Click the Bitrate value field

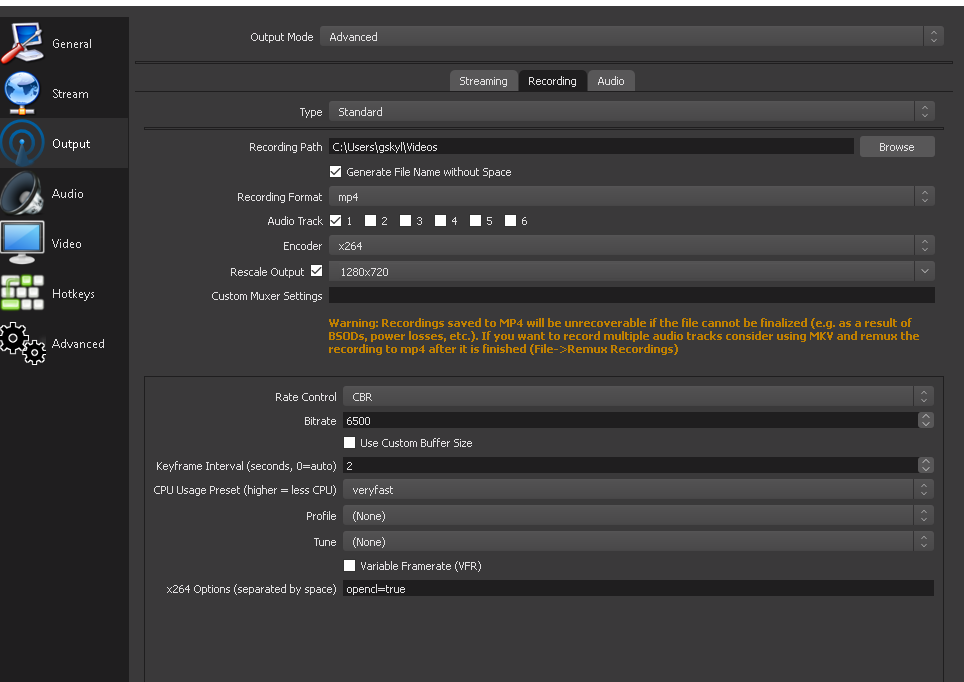(630, 420)
